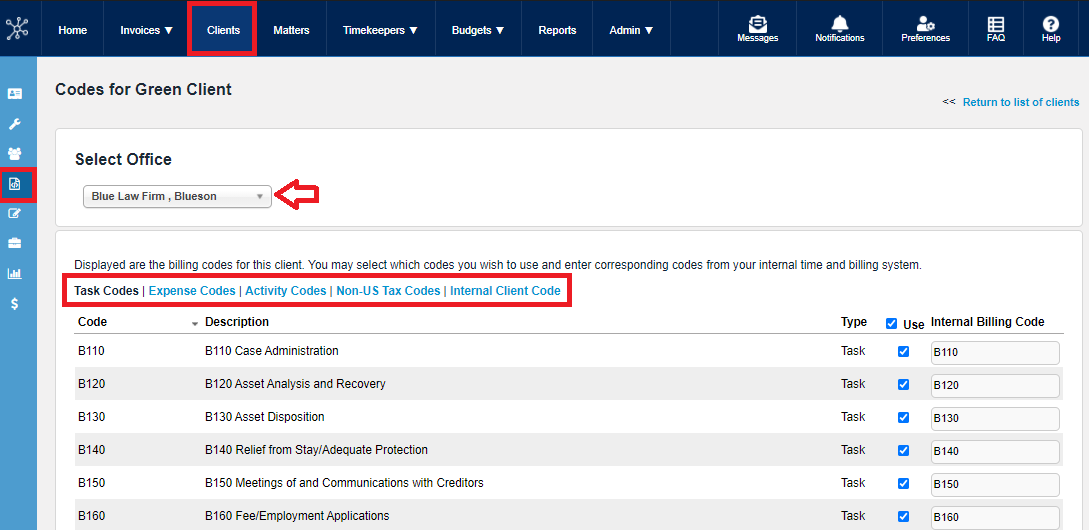The height and width of the screenshot is (531, 1089).
Task: Uncheck Use for B150 Meetings of Creditors
Action: tap(904, 483)
